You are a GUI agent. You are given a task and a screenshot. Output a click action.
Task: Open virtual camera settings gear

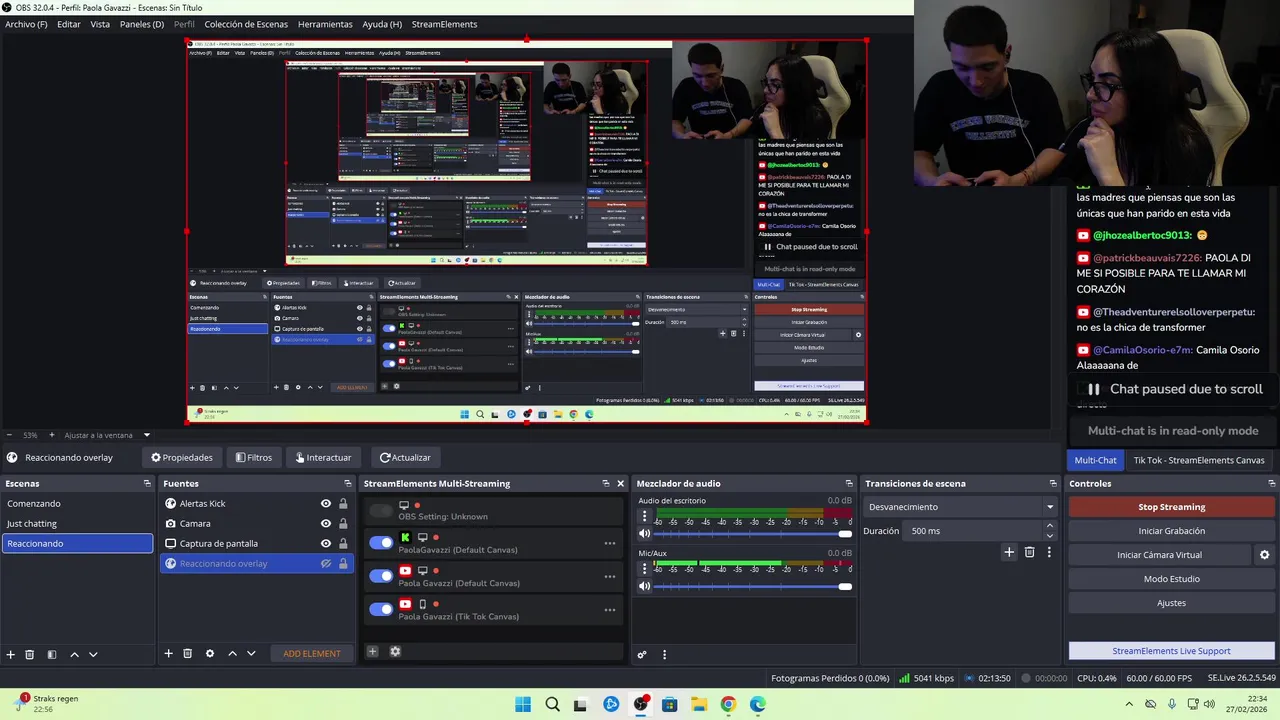click(1264, 555)
